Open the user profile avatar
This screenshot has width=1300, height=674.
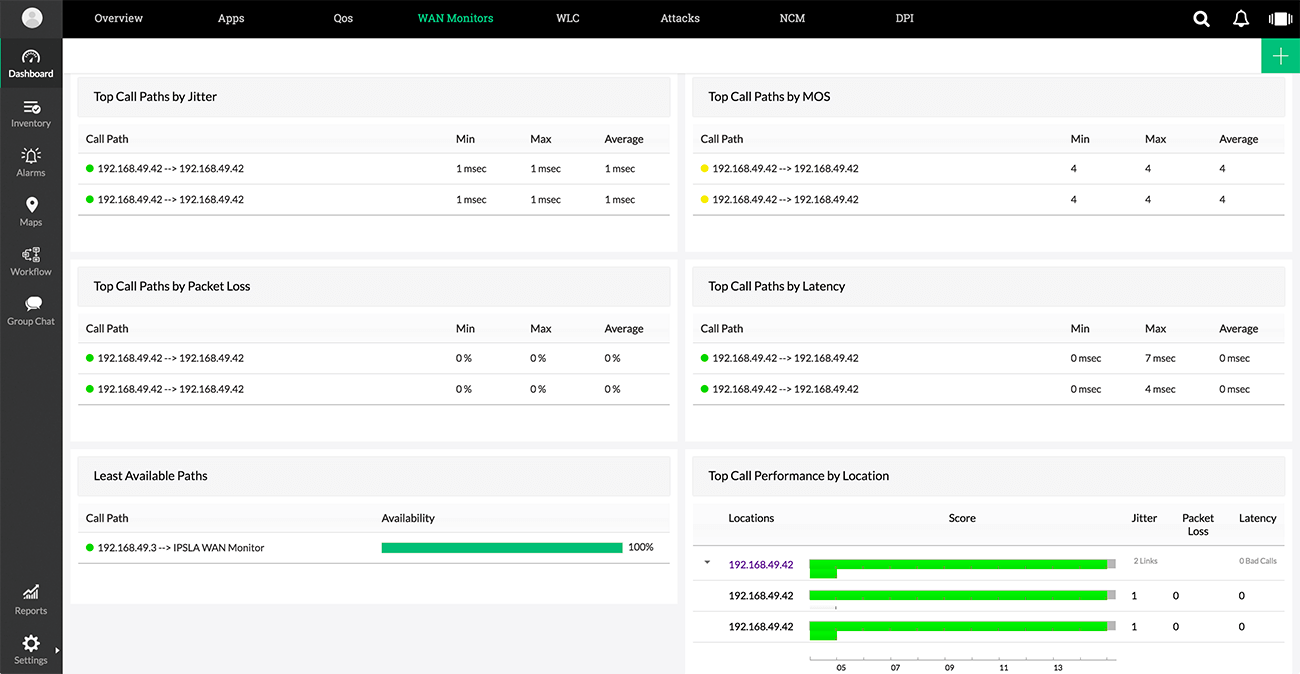click(x=32, y=18)
